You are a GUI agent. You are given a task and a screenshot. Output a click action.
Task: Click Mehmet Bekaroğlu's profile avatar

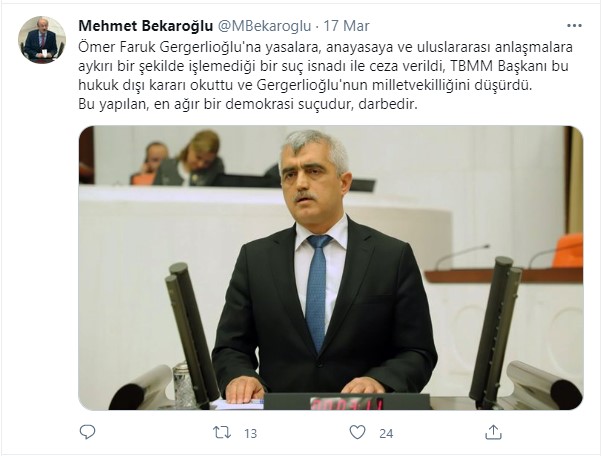42,40
